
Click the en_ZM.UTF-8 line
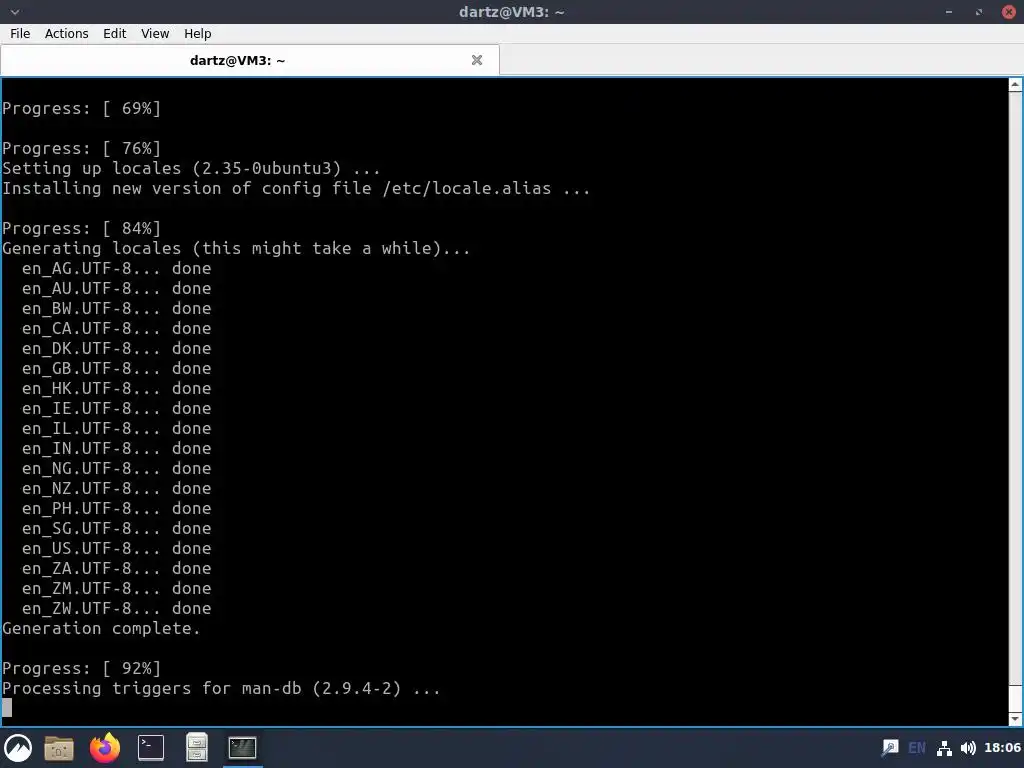pos(116,588)
